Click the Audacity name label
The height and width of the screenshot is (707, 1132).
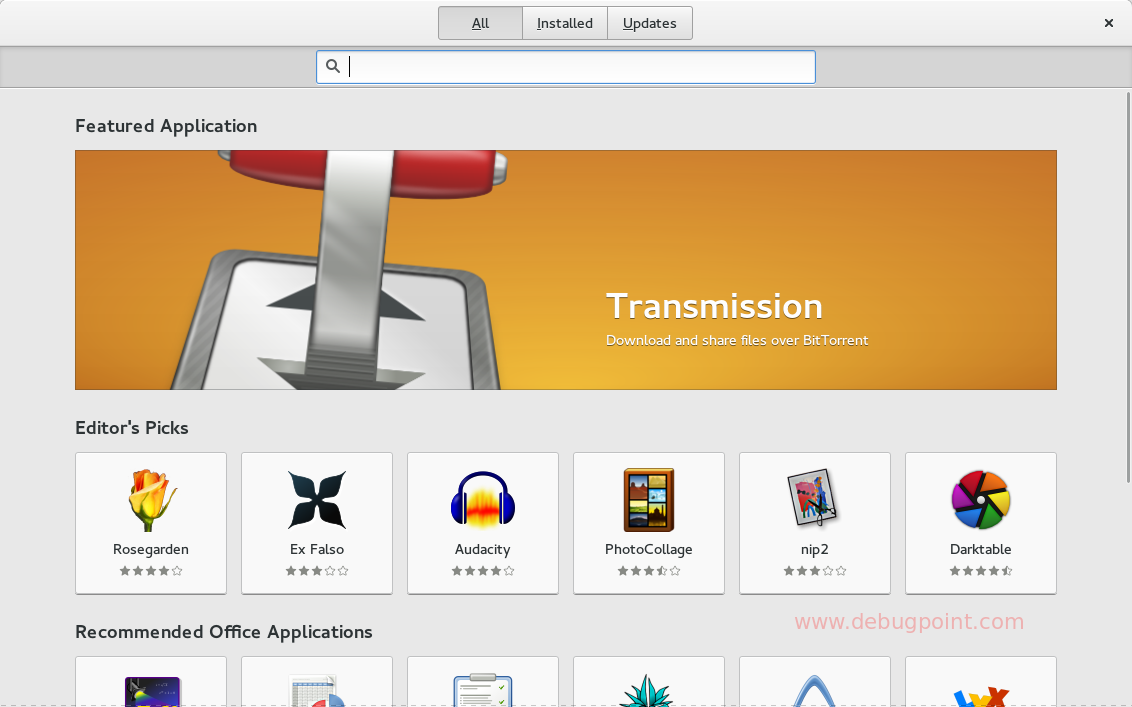point(483,550)
